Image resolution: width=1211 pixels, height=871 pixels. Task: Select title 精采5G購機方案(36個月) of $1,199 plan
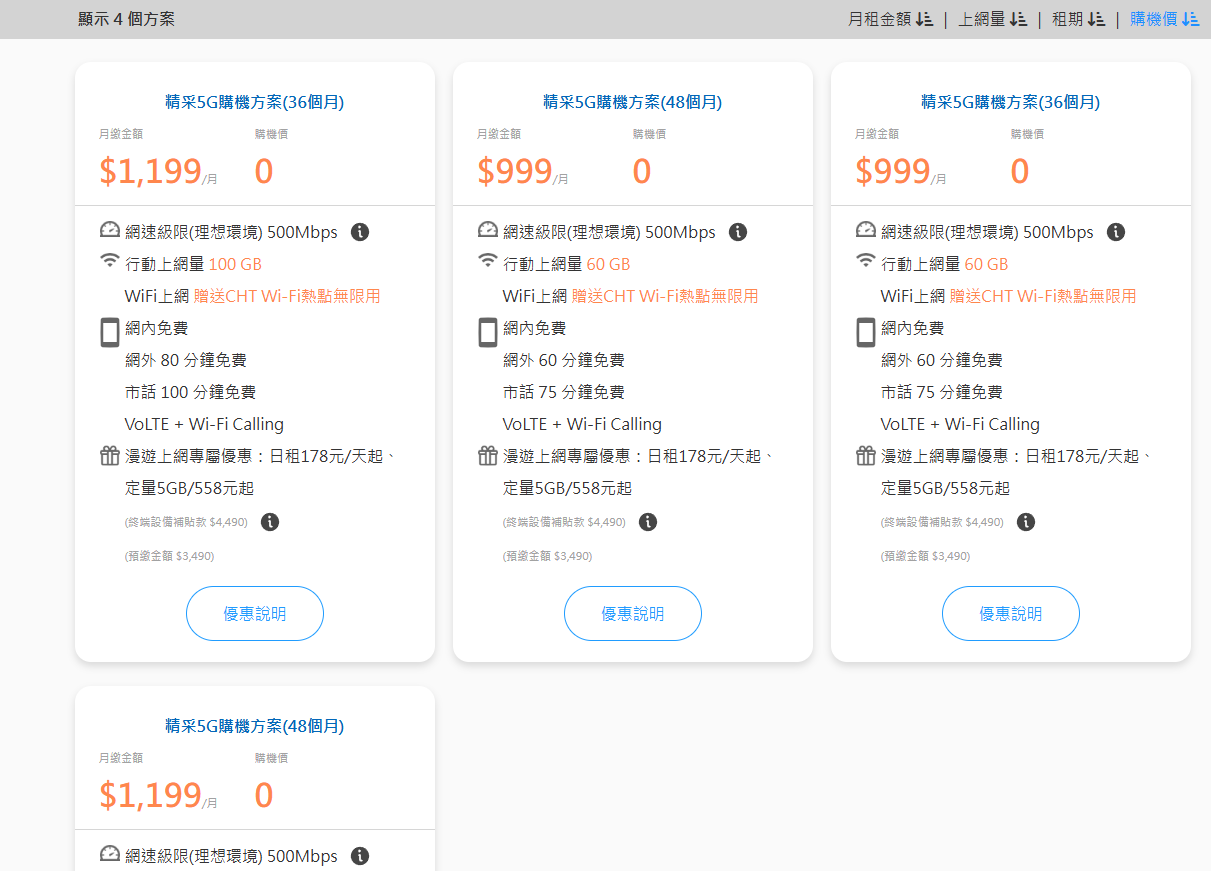click(255, 102)
